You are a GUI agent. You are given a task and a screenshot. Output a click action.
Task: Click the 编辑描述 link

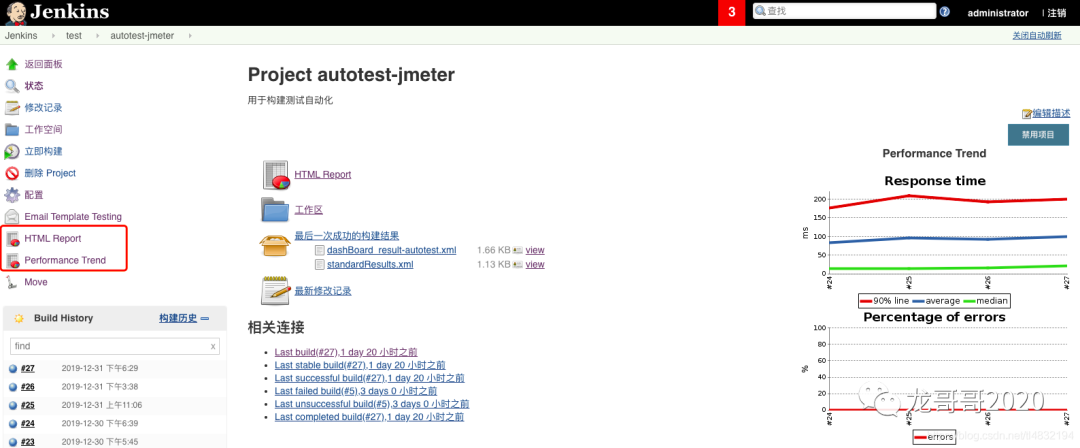(x=1051, y=114)
